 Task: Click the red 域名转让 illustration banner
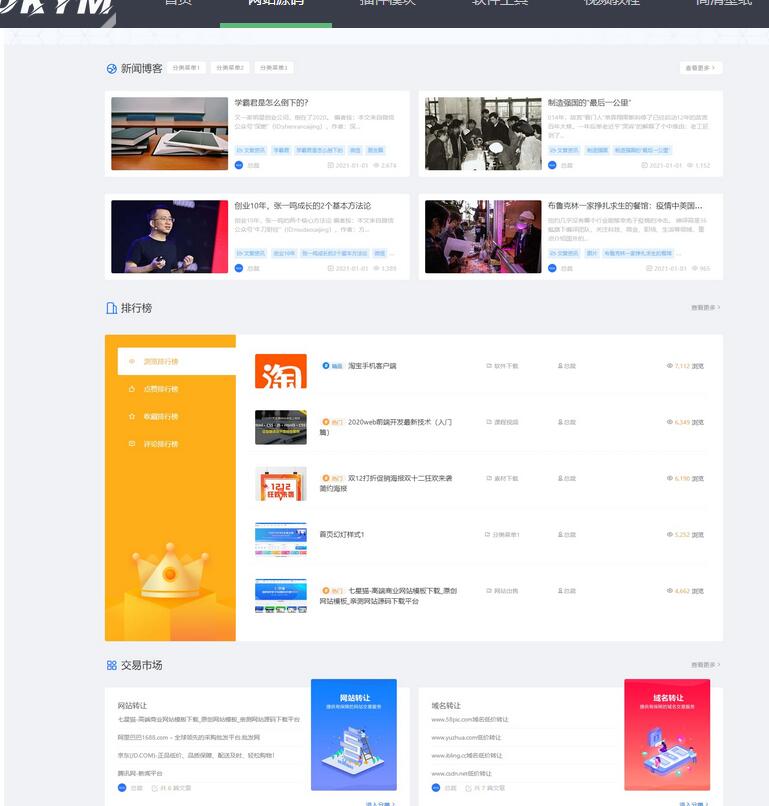pos(667,735)
